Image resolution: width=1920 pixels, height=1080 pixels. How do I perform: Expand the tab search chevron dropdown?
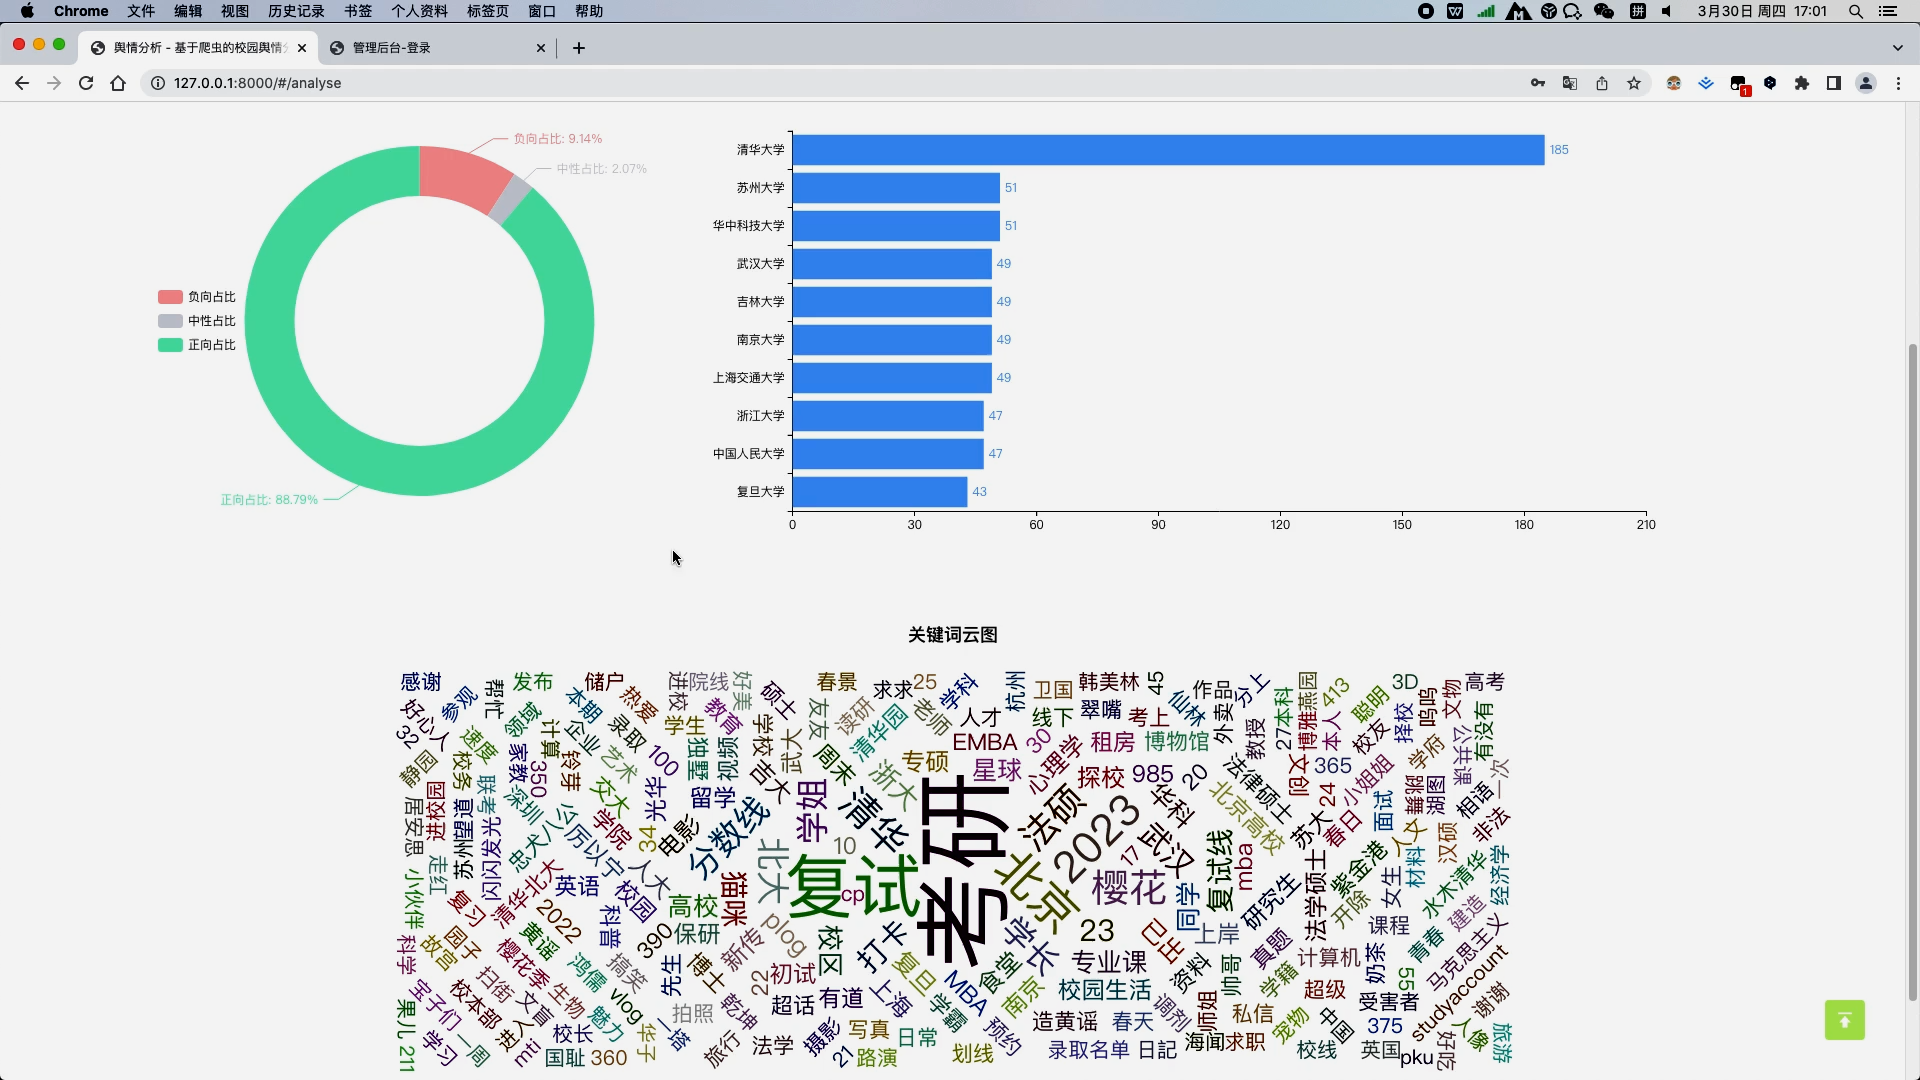(1897, 48)
